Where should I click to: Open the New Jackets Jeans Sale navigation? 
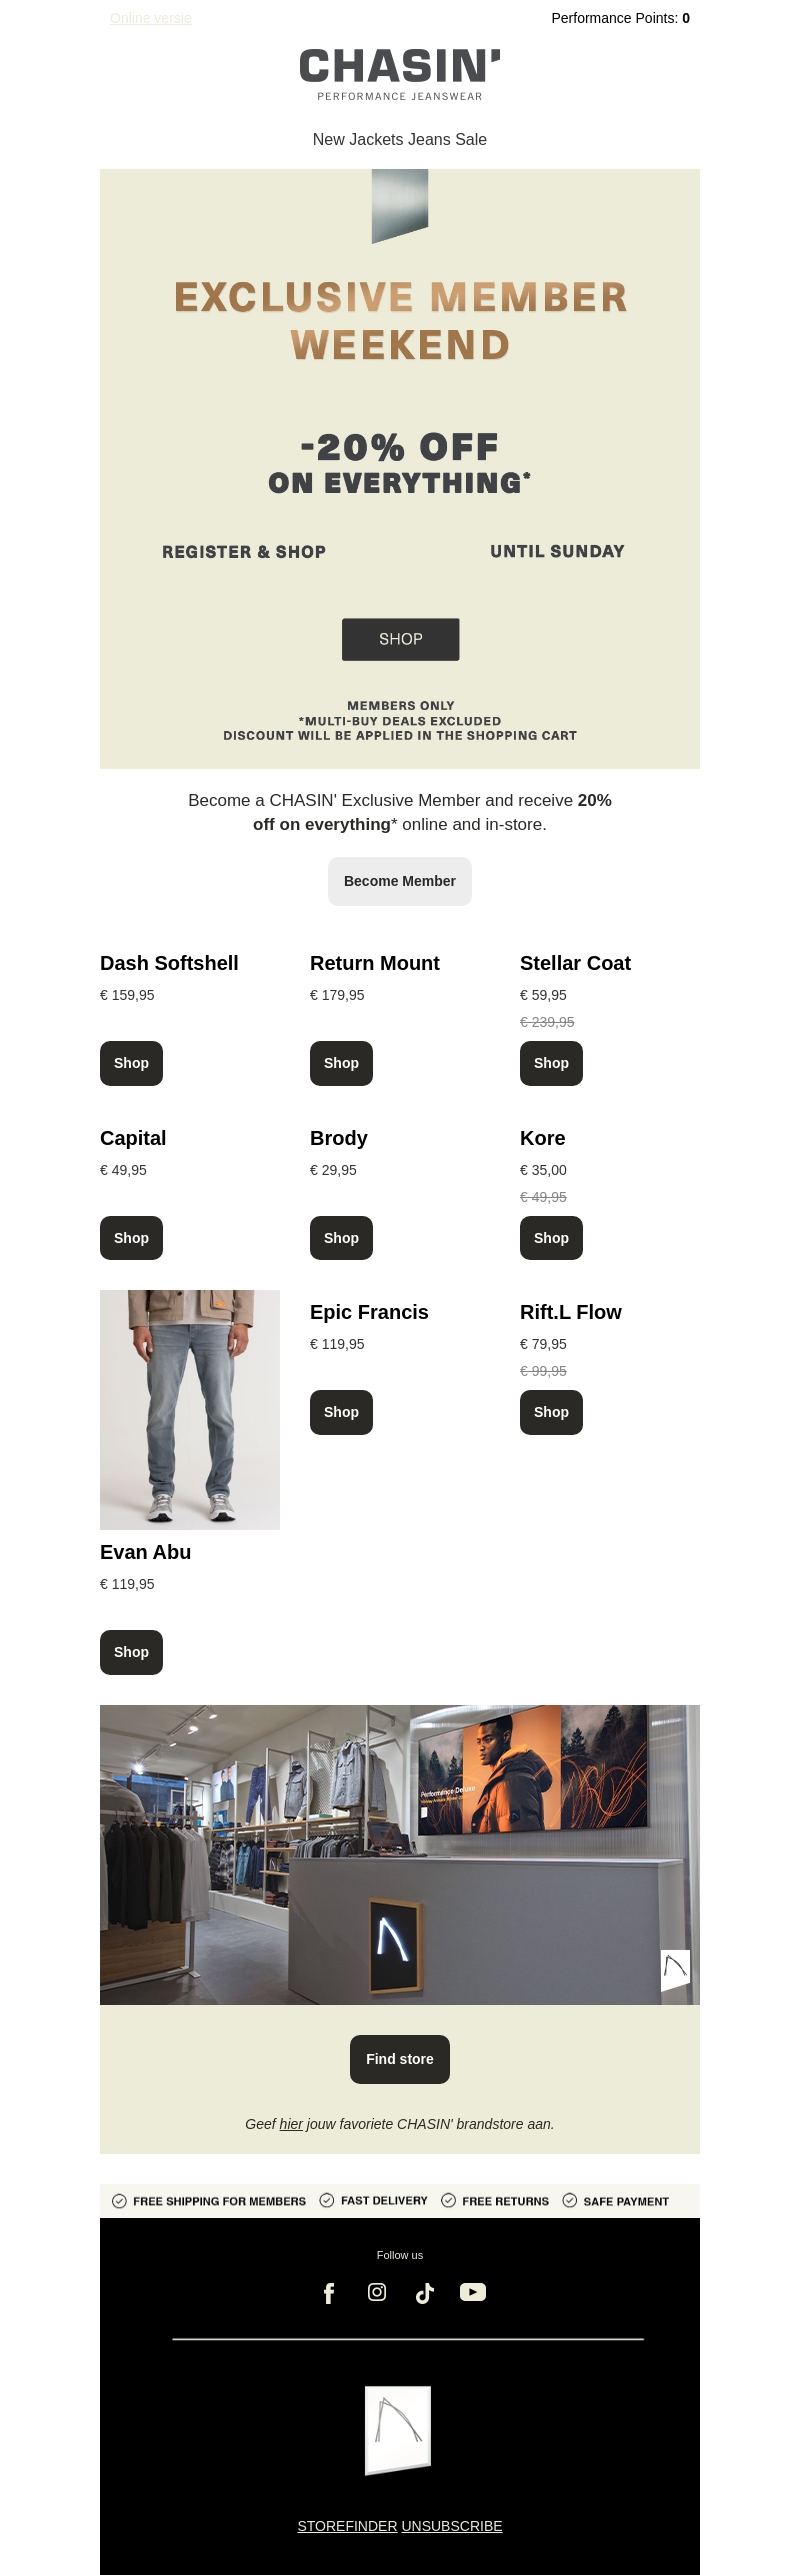[400, 139]
